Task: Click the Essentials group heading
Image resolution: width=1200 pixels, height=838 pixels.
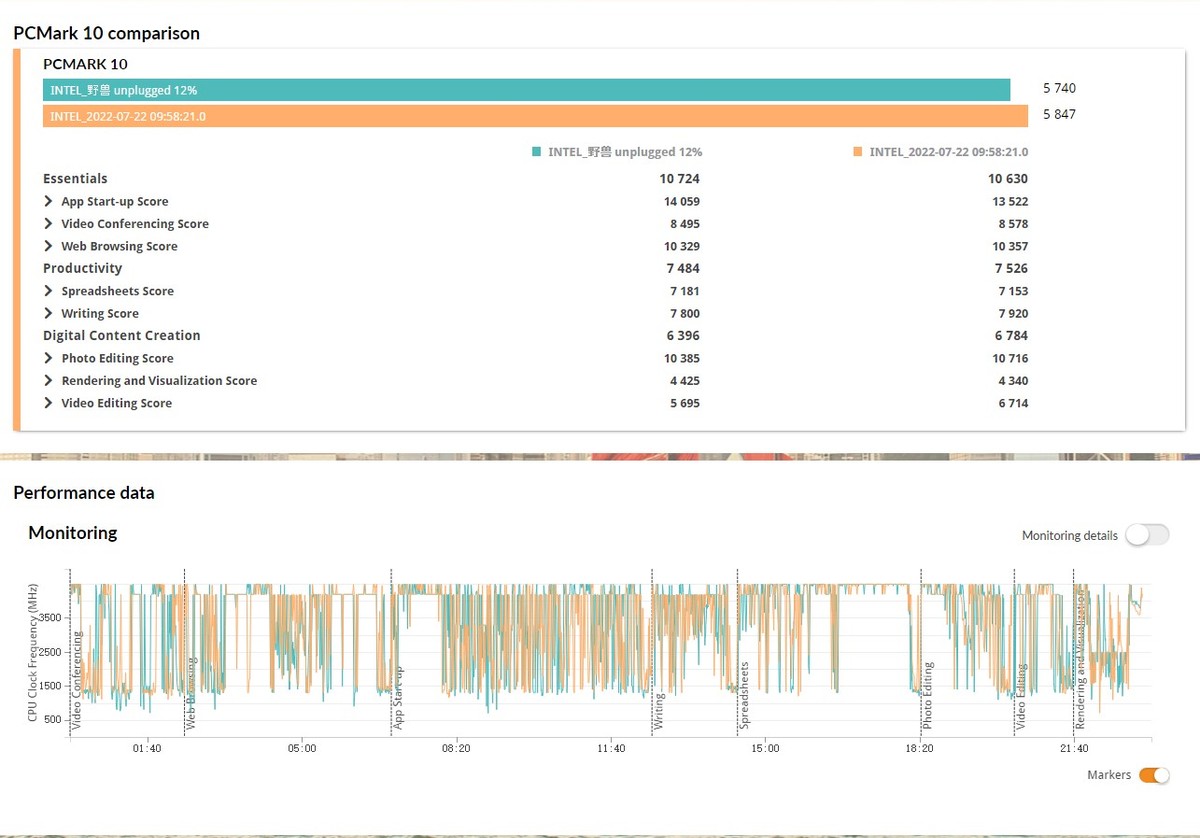Action: (x=75, y=179)
